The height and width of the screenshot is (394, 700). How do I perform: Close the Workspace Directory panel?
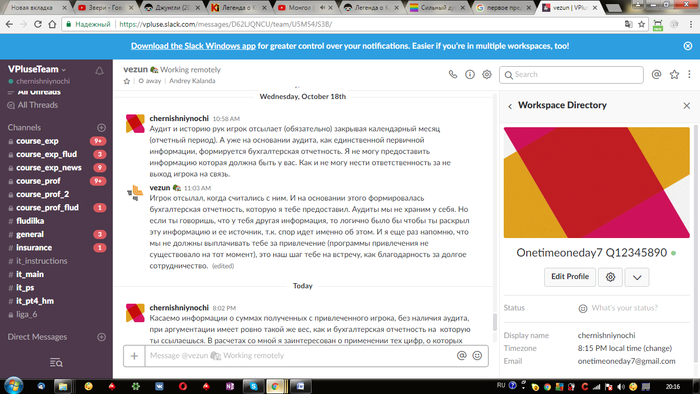[687, 106]
